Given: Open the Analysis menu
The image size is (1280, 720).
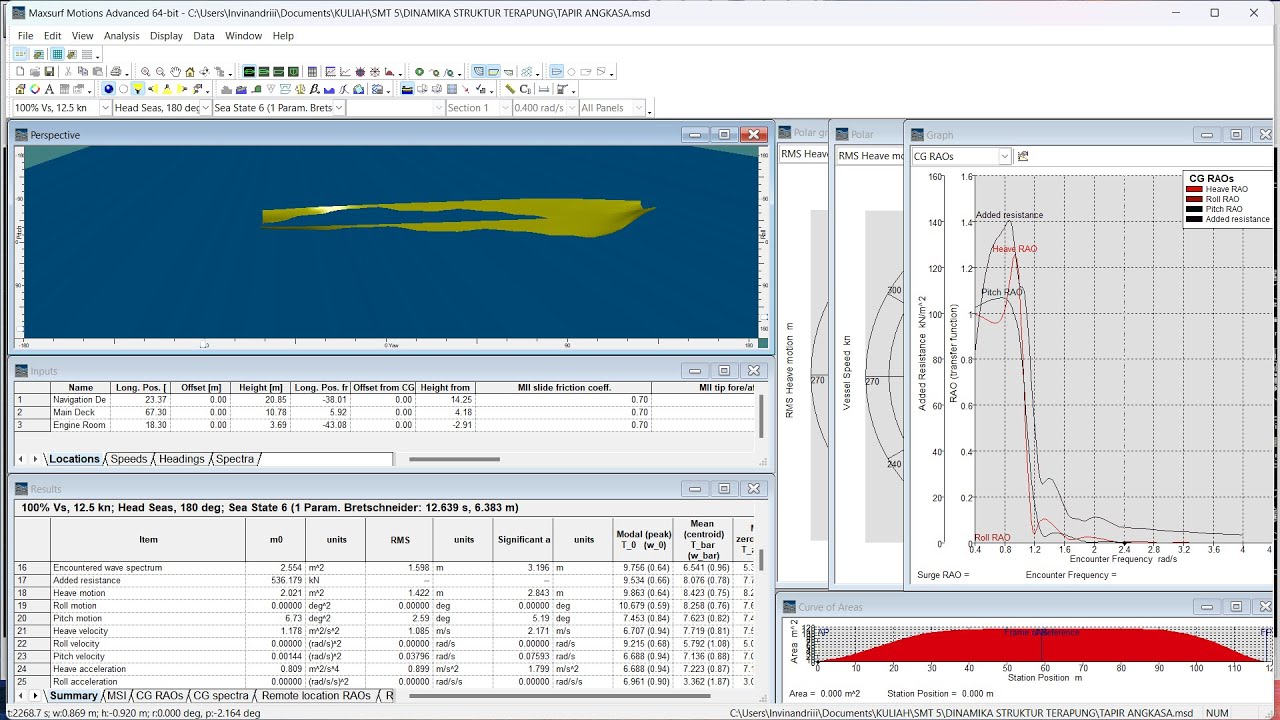Looking at the screenshot, I should tap(122, 36).
